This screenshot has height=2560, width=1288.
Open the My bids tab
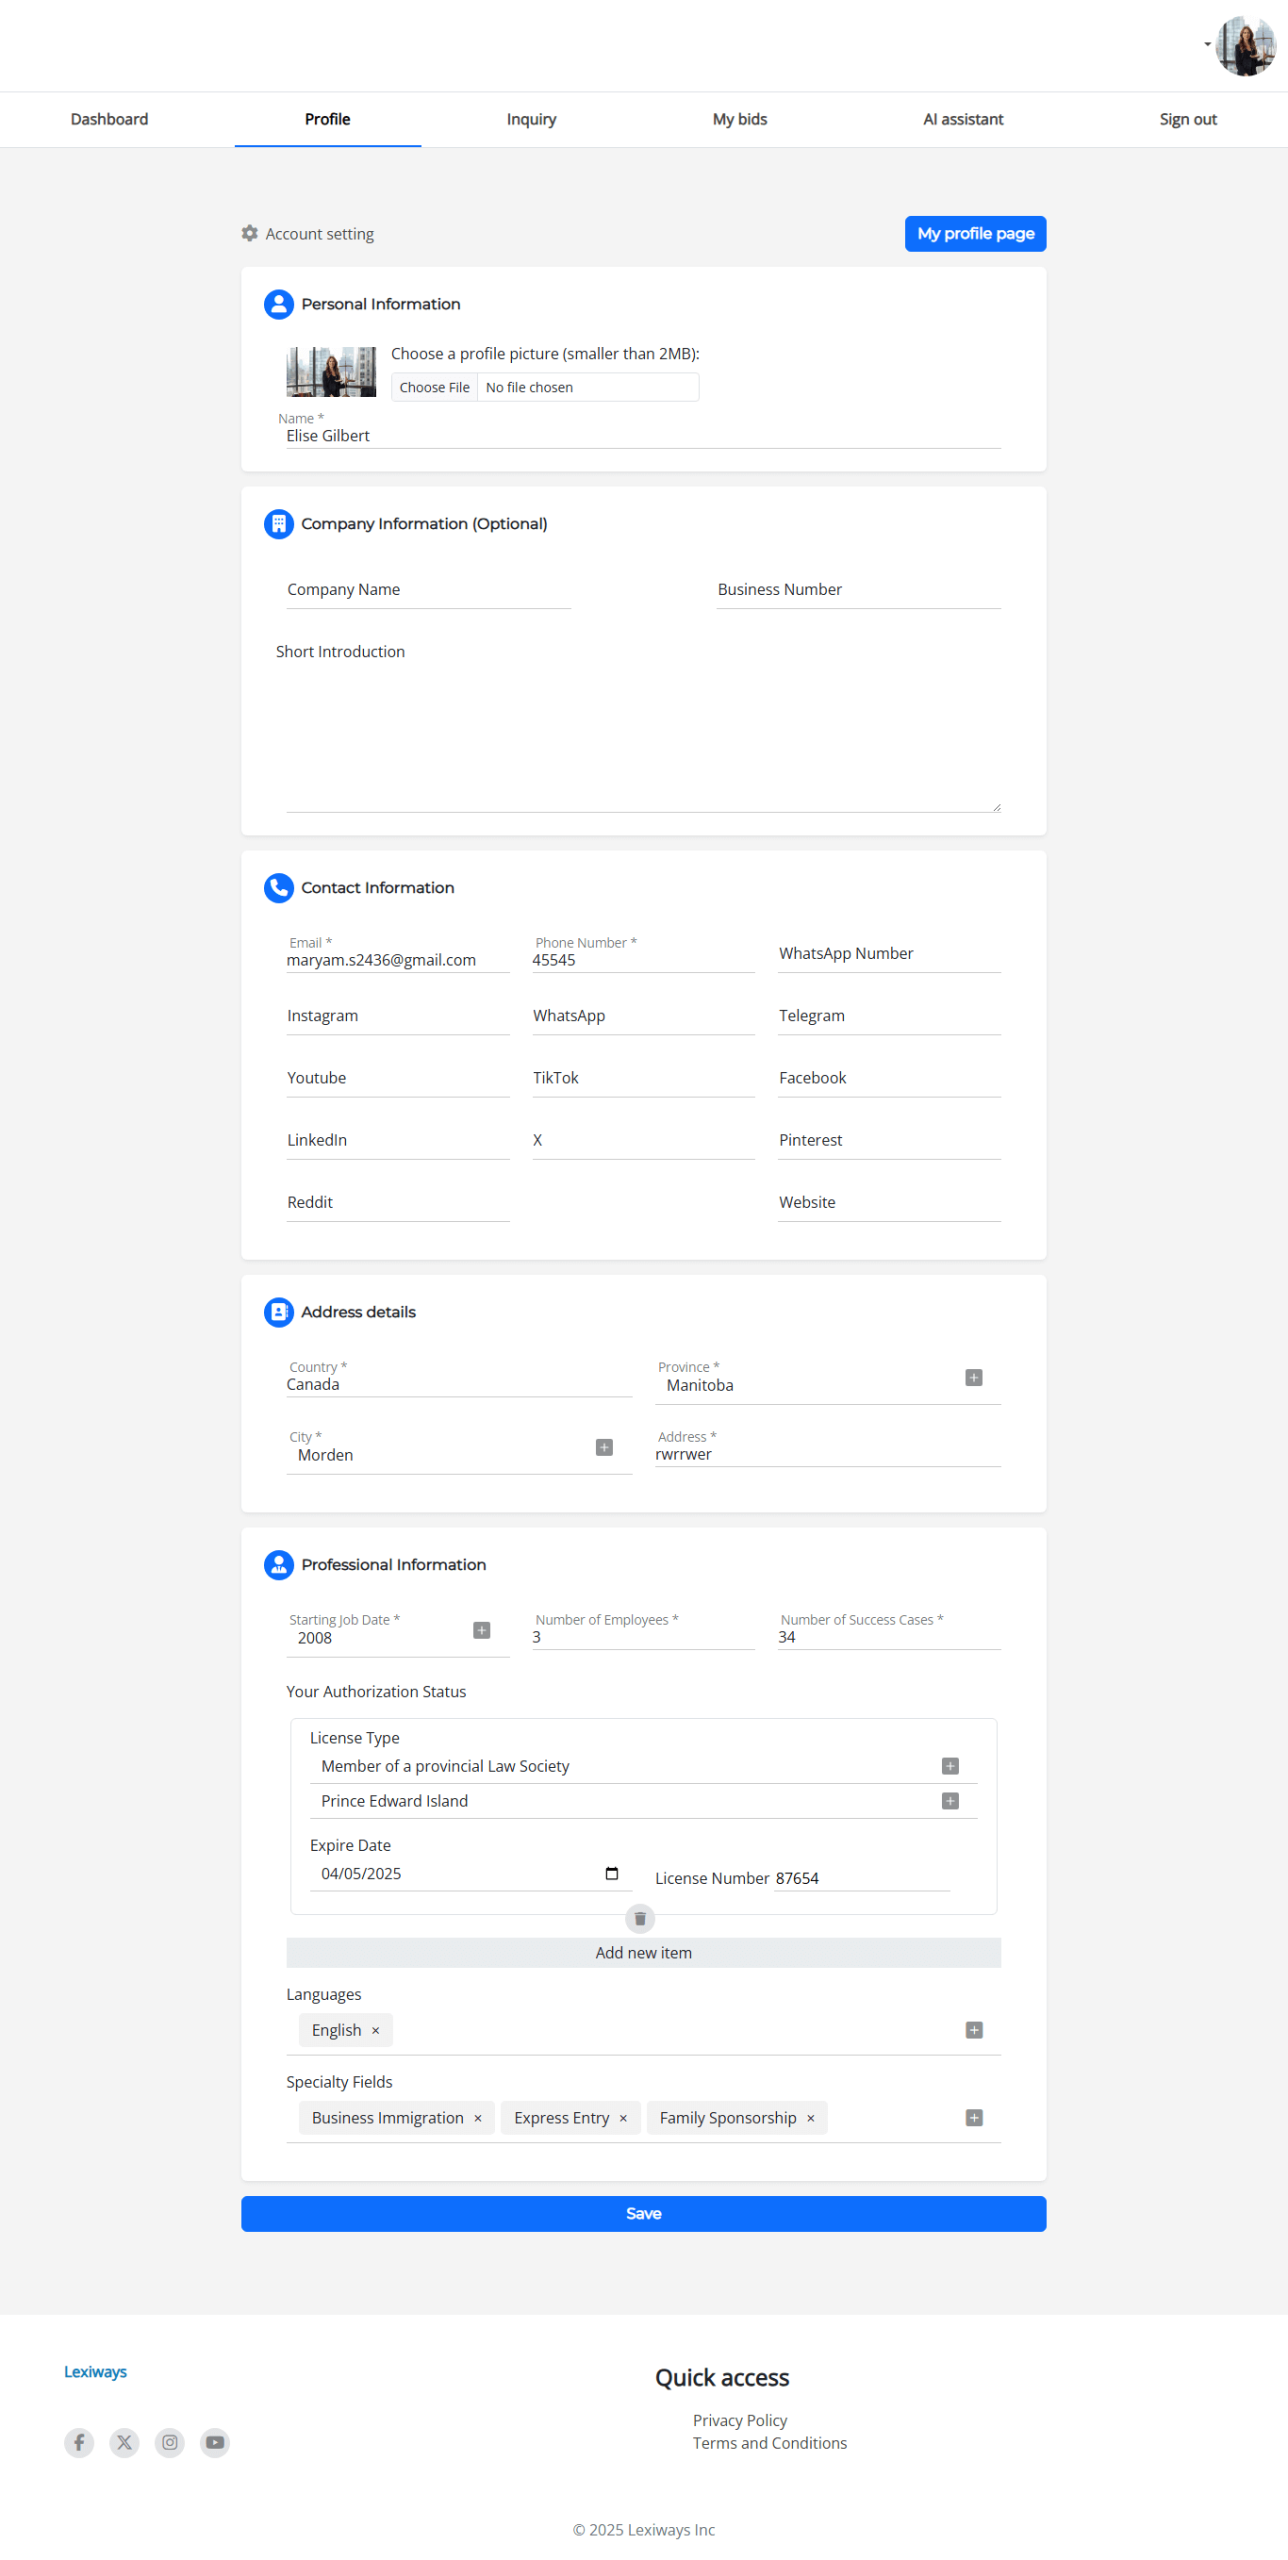tap(739, 119)
